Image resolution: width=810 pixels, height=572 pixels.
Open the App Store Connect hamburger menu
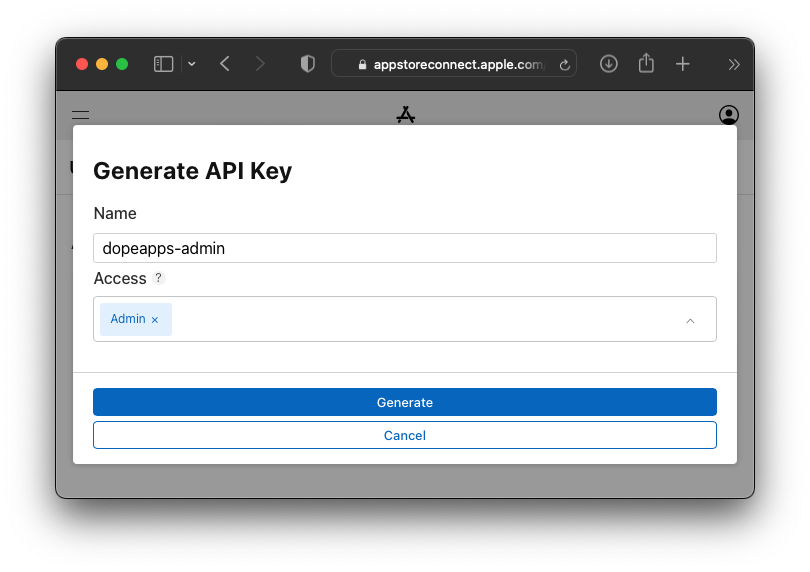tap(81, 115)
